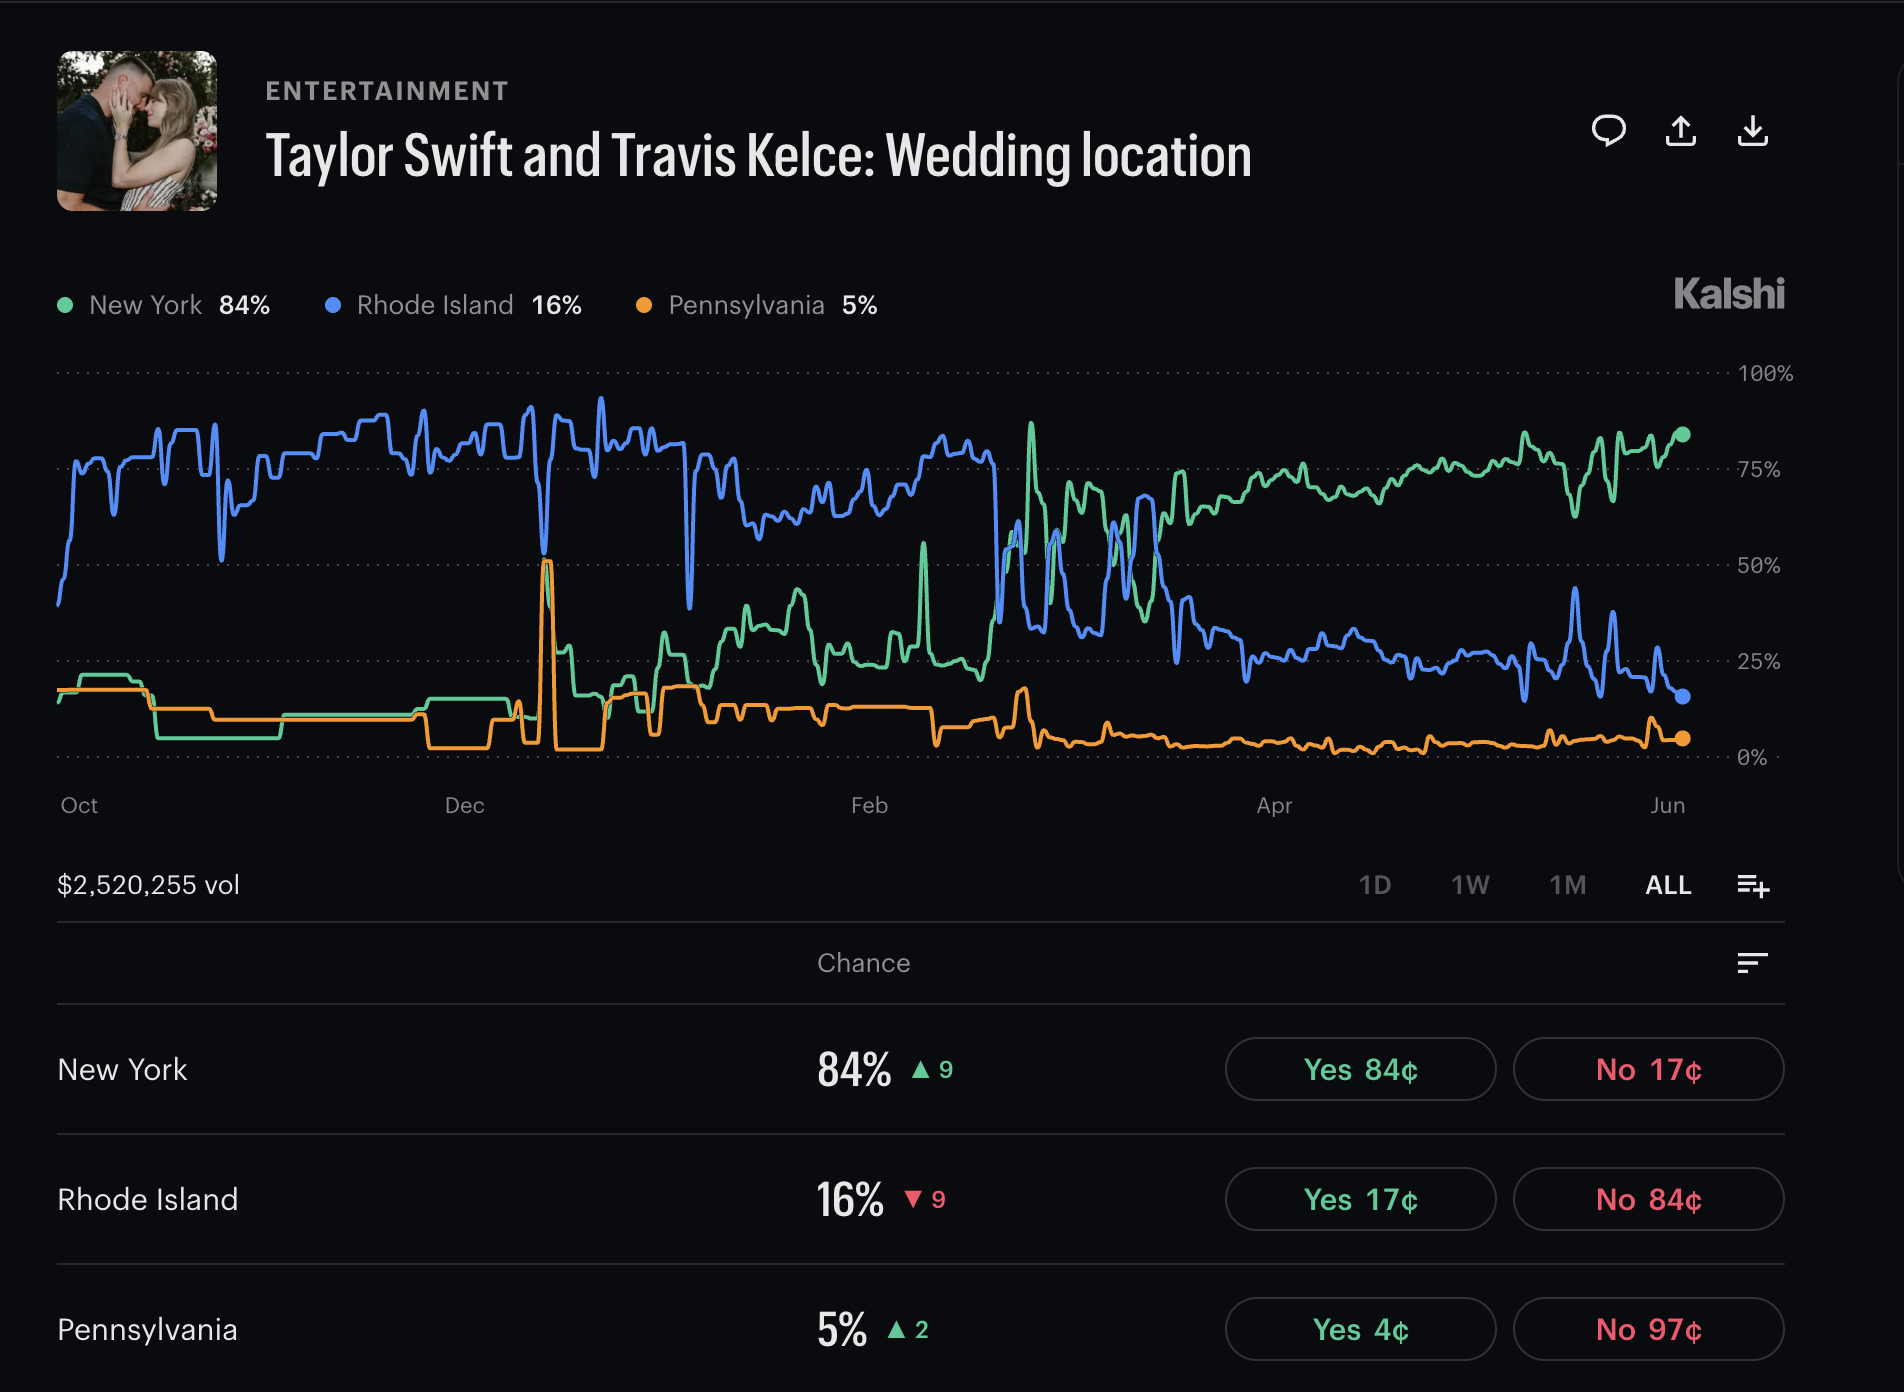This screenshot has height=1392, width=1904.
Task: Click the green triangle by New York 84%
Action: pyautogui.click(x=921, y=1070)
